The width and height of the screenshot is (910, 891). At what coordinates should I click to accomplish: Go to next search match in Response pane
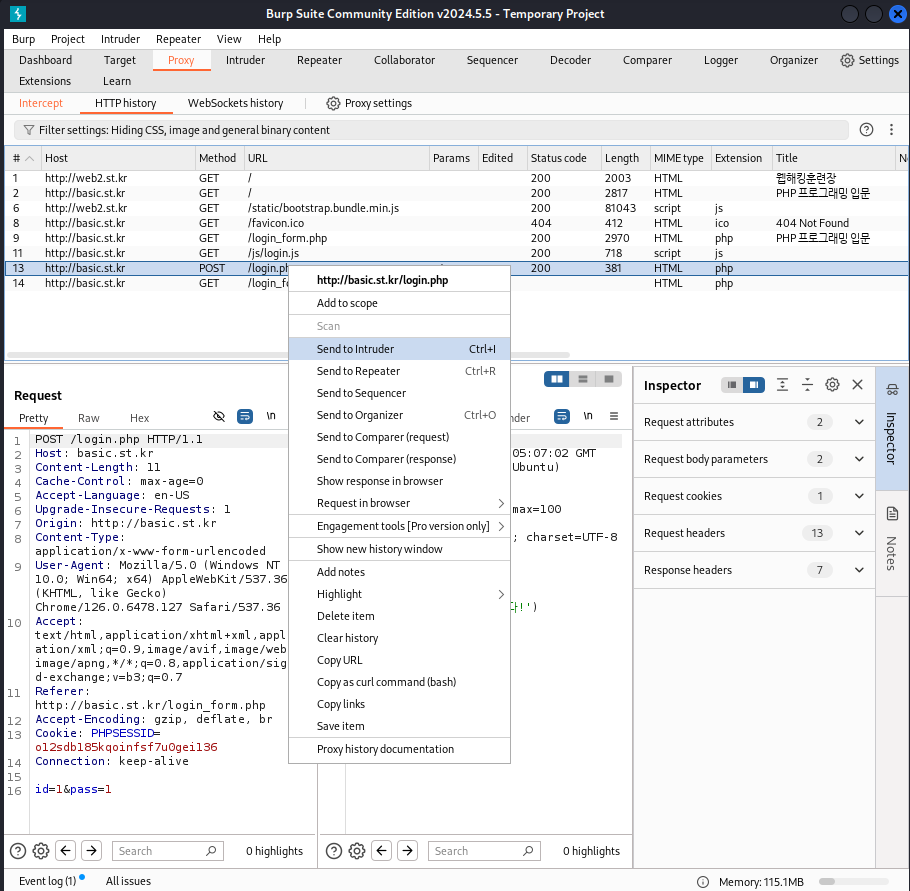point(407,851)
